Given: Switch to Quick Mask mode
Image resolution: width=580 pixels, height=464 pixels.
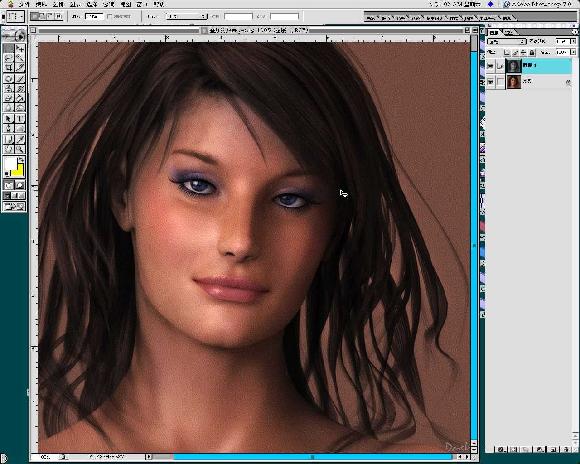Looking at the screenshot, I should point(20,185).
